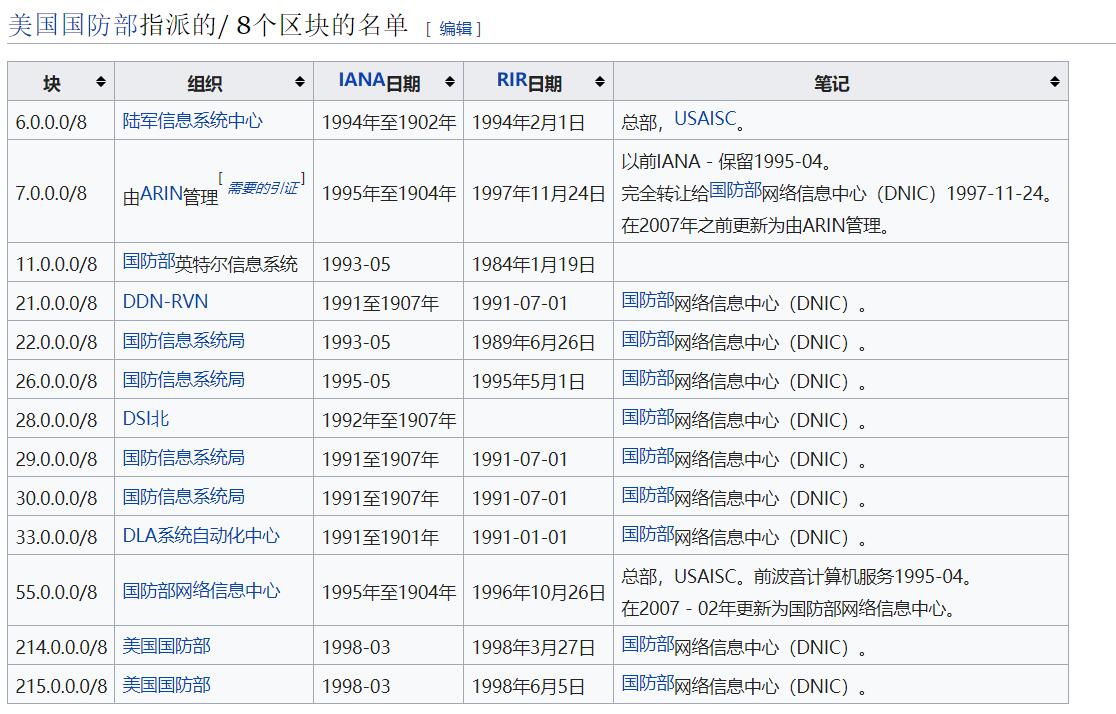Open DLA系统自动化中心 link
This screenshot has width=1116, height=714.
click(201, 535)
